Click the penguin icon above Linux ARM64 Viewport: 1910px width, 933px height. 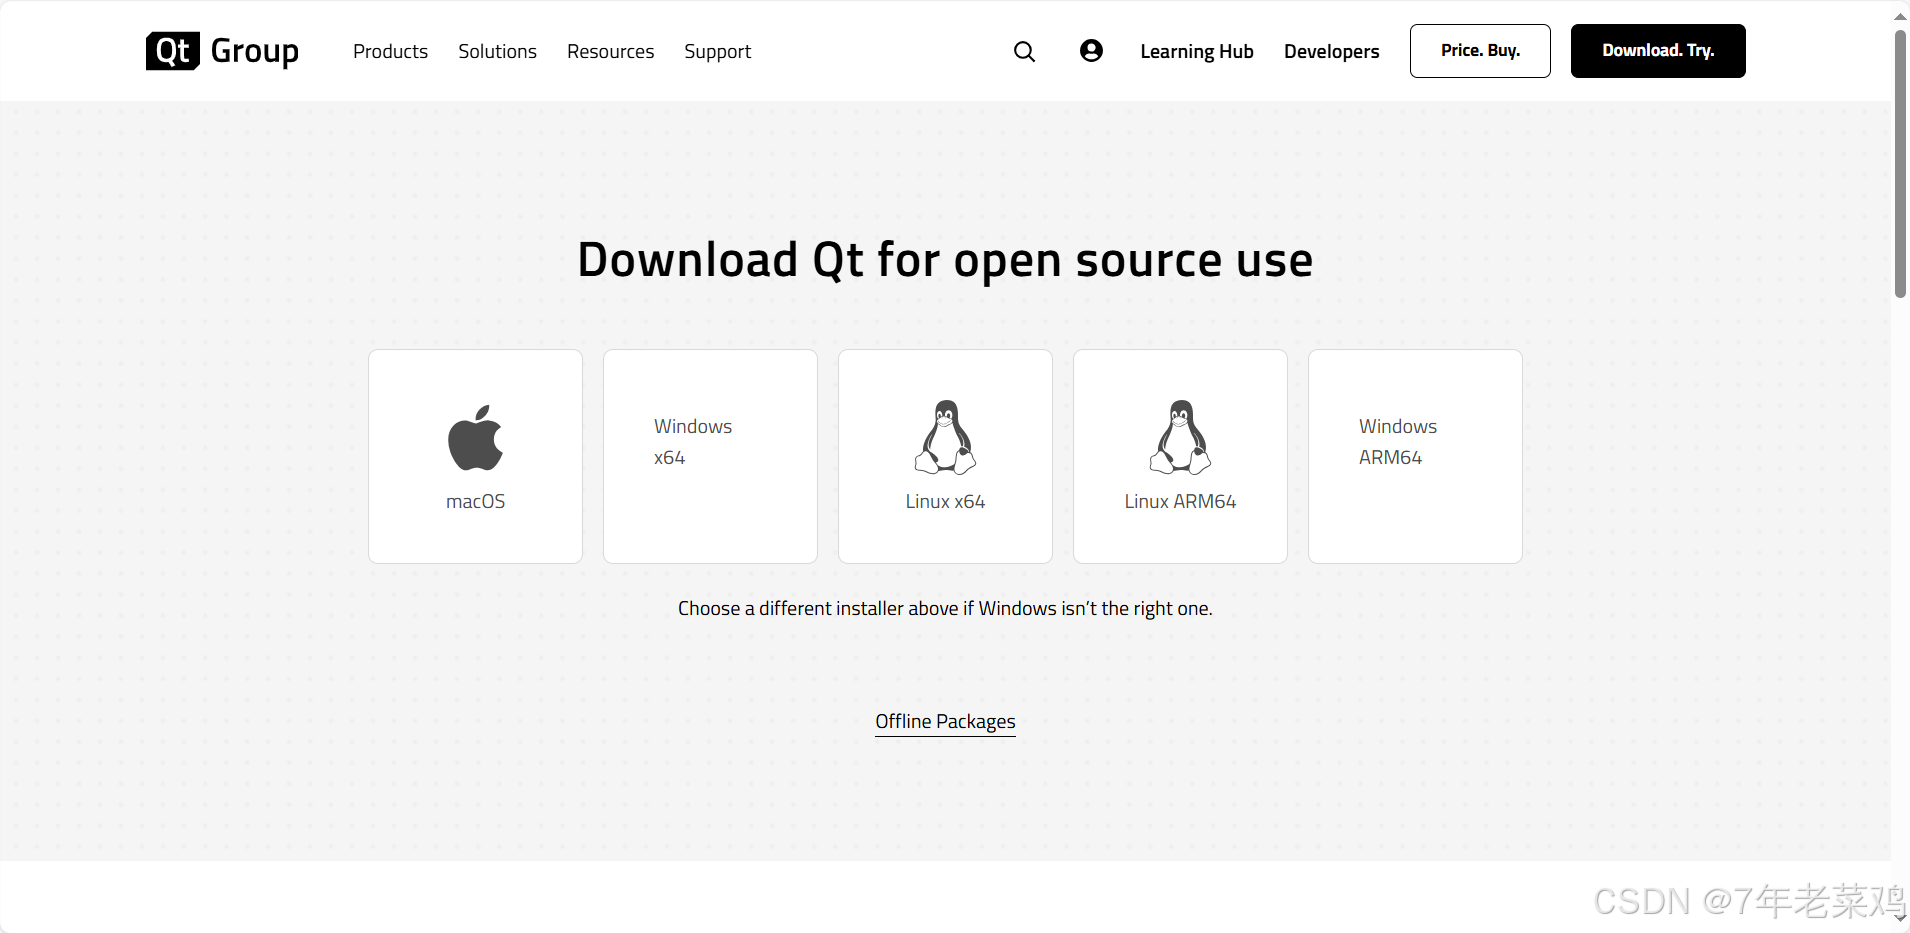[1180, 437]
